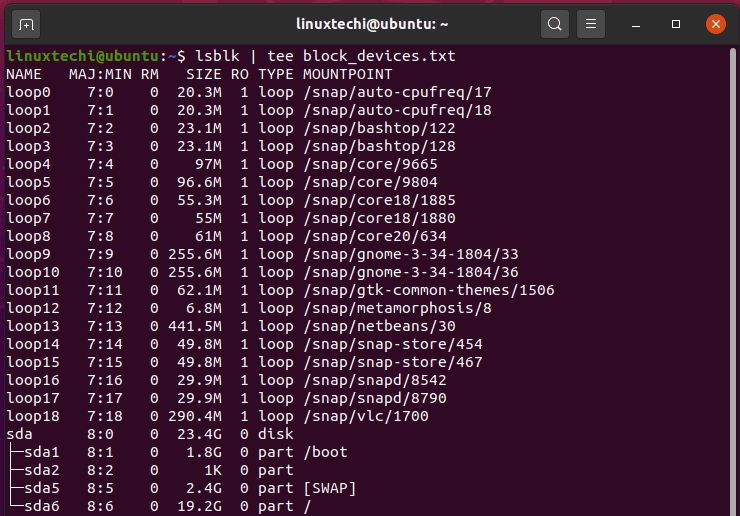740x516 pixels.
Task: Click the 1K size value
Action: 213,470
